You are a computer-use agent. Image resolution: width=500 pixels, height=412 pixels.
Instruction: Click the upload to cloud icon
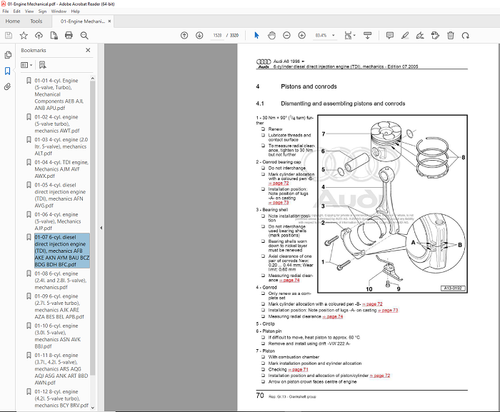click(39, 35)
